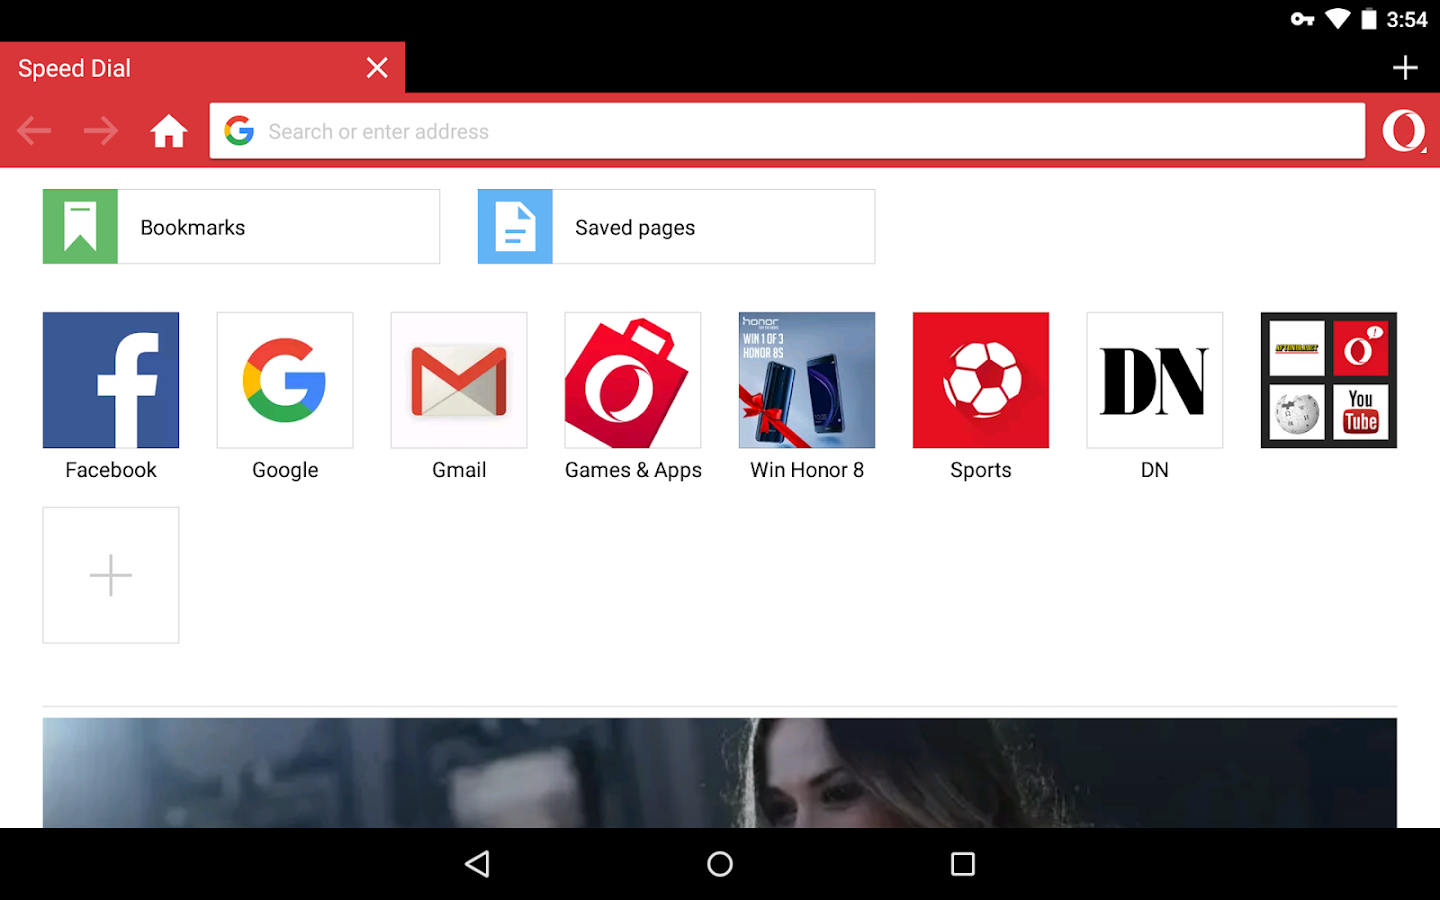Viewport: 1440px width, 900px height.
Task: Tap the VPN key status icon
Action: pyautogui.click(x=1302, y=19)
